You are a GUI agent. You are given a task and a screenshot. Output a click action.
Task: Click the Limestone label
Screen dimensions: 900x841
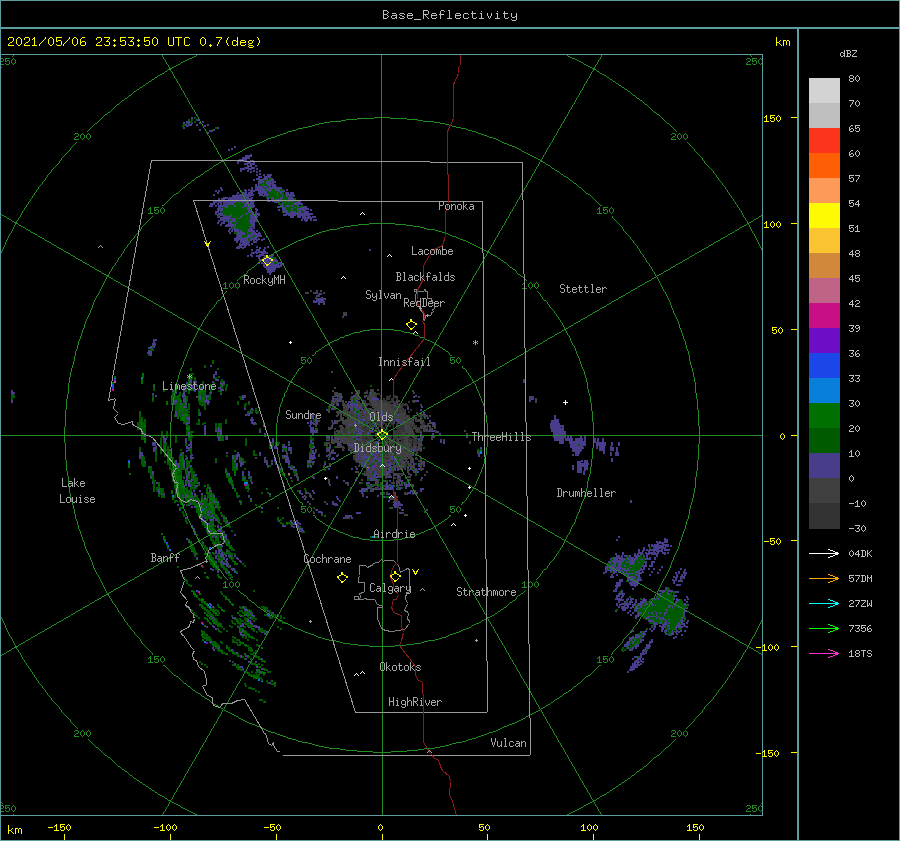189,386
